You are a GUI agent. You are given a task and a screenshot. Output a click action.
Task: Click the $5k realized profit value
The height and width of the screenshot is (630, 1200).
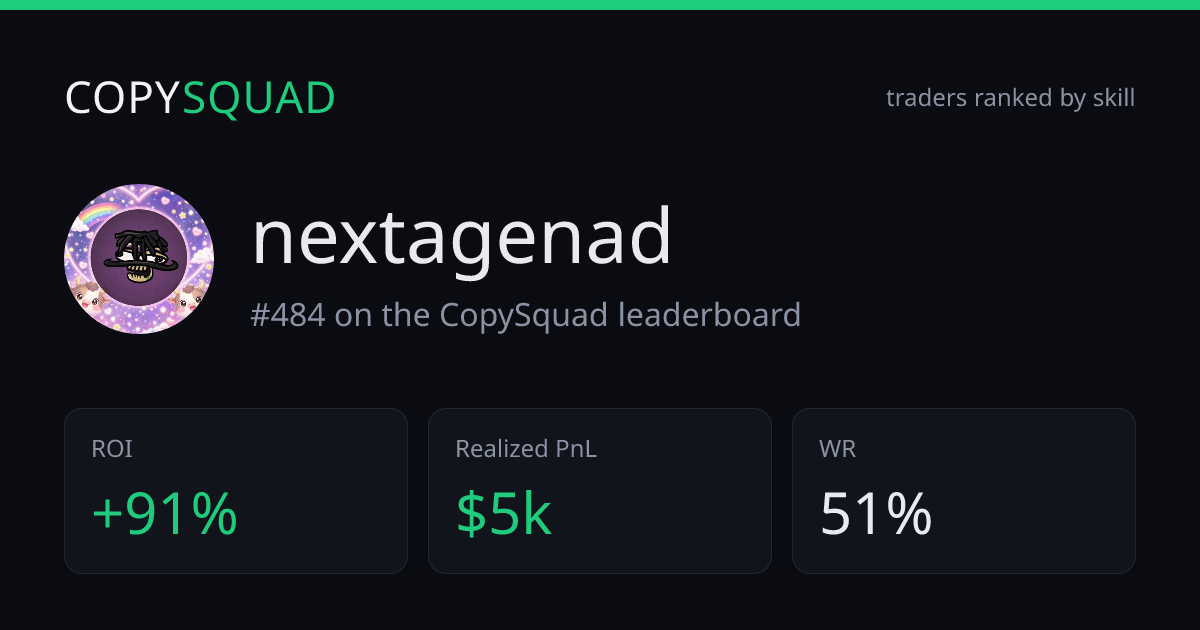point(504,514)
